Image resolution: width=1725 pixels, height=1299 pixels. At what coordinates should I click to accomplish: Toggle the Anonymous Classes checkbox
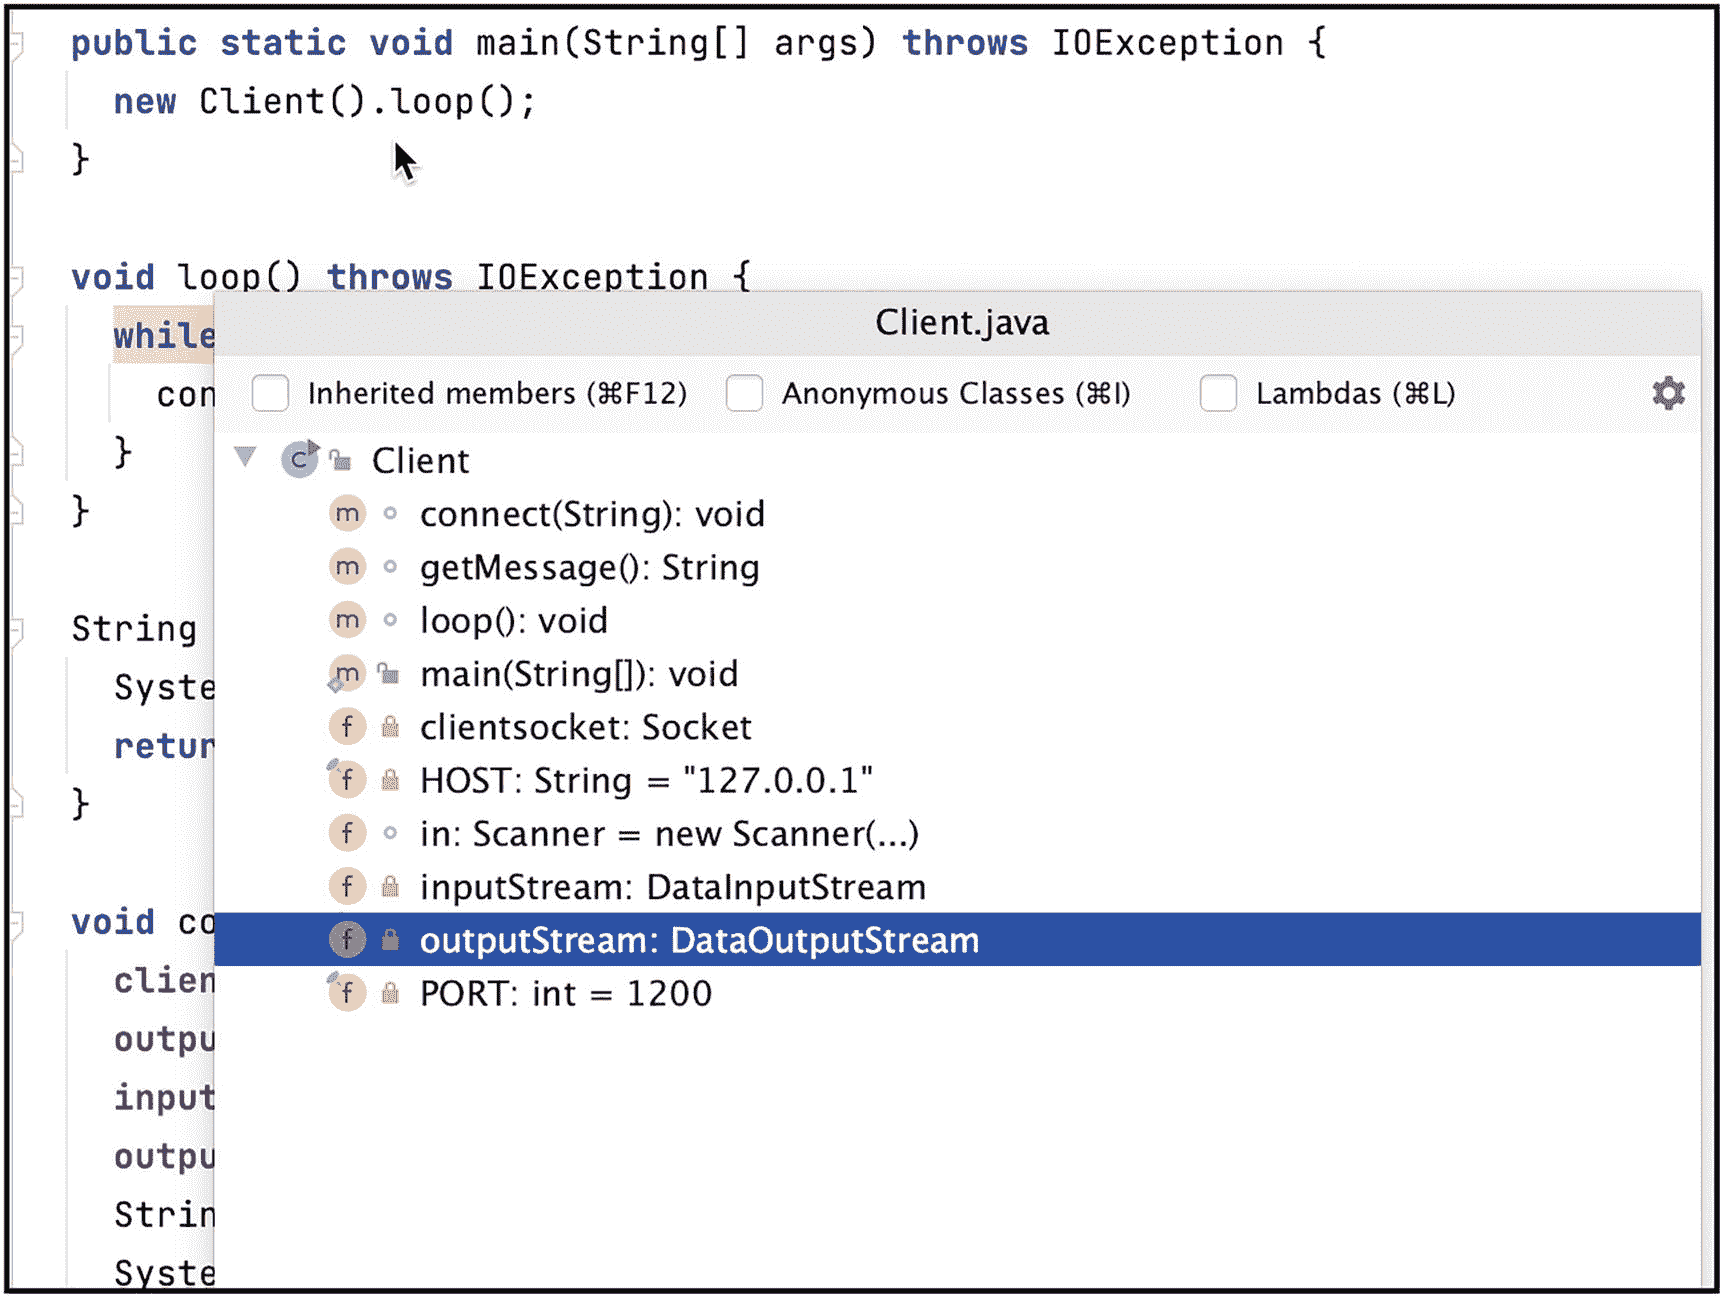click(x=744, y=393)
